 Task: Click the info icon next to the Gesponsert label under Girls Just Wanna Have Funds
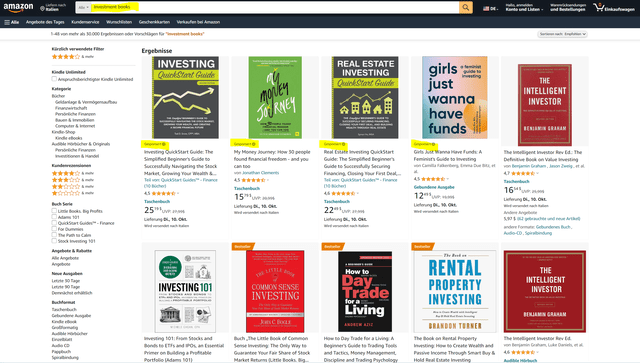point(433,144)
